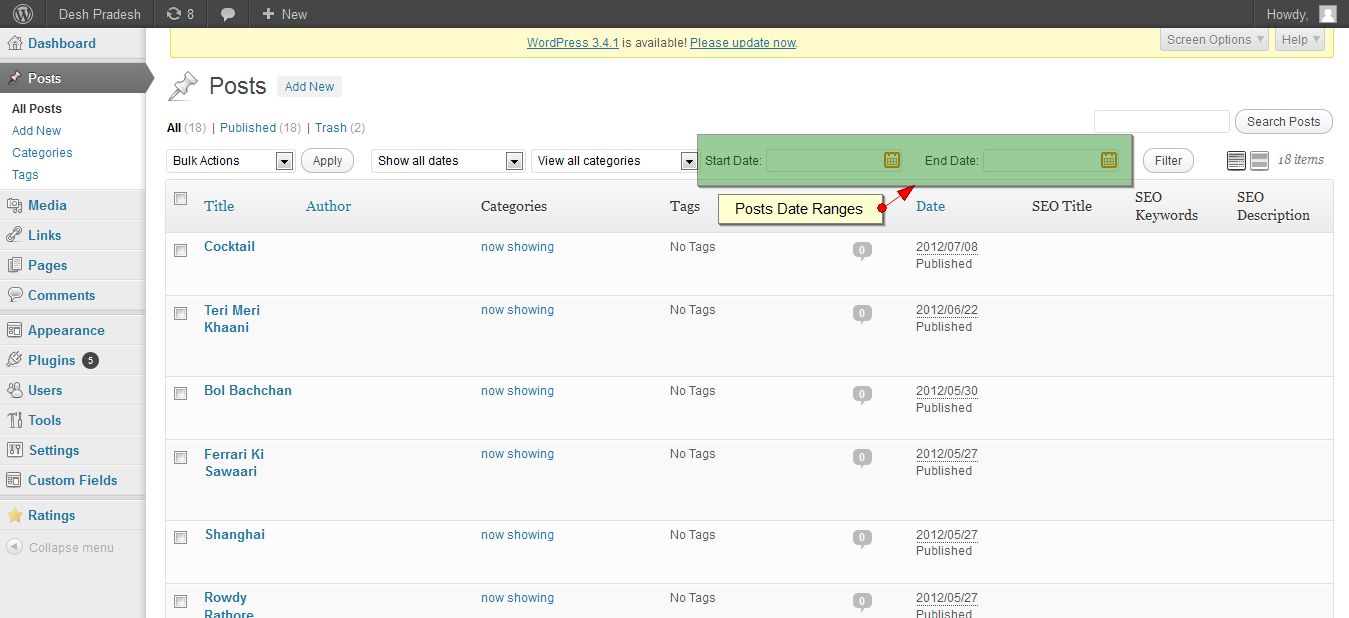
Task: Click comment count bubble for Cocktail
Action: coord(862,251)
